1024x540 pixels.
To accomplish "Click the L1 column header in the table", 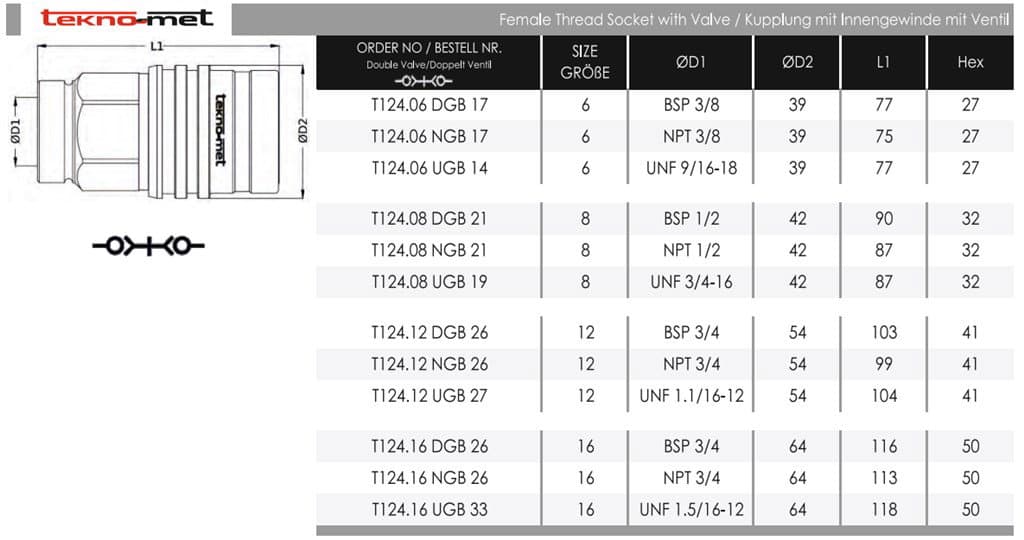I will (883, 62).
